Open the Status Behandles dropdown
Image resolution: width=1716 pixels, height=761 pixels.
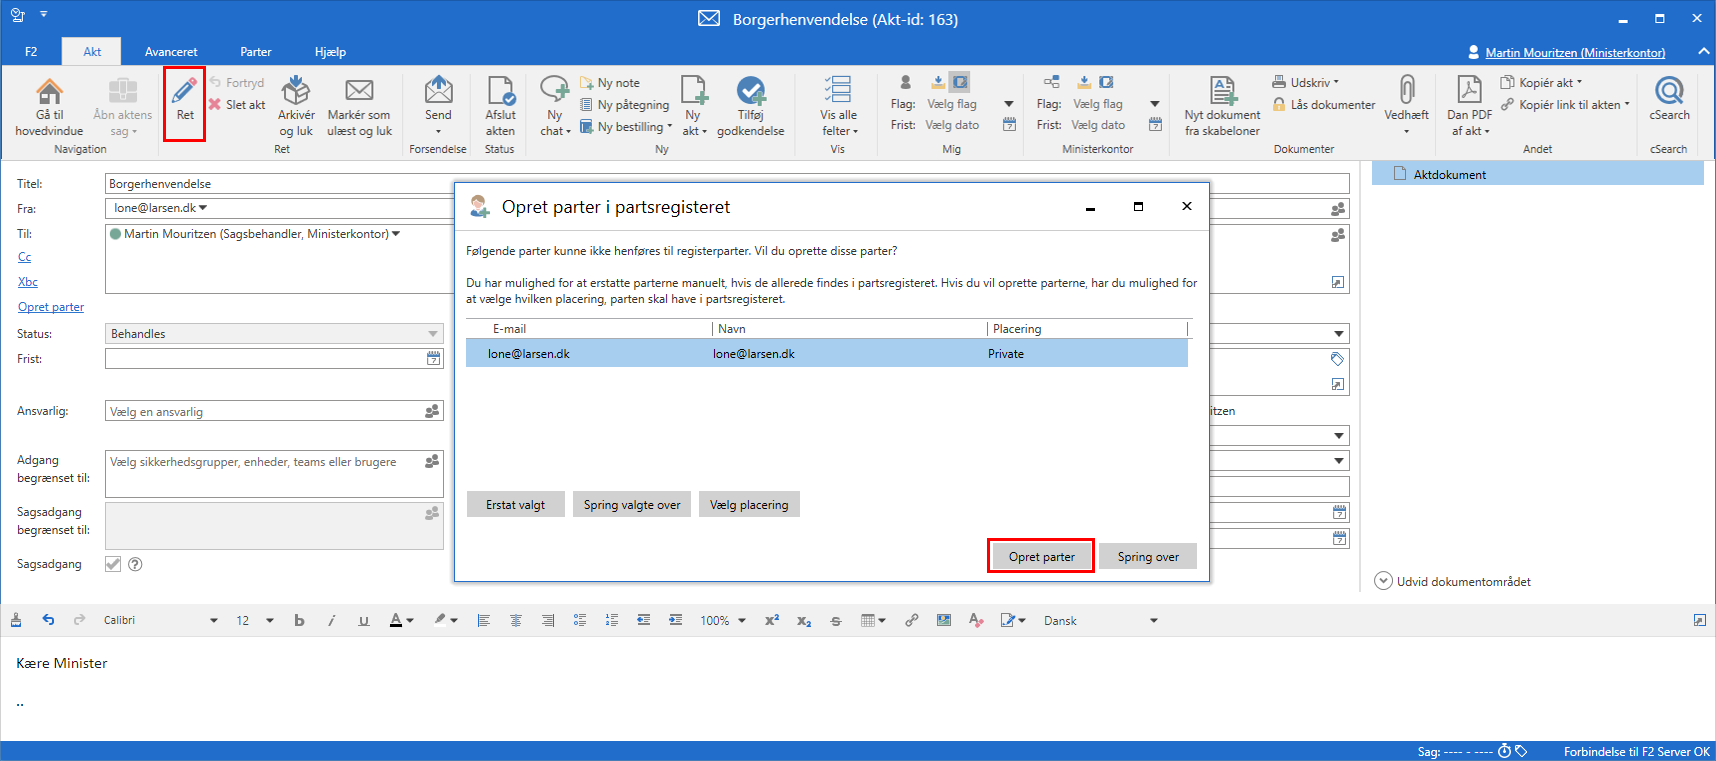click(x=273, y=334)
